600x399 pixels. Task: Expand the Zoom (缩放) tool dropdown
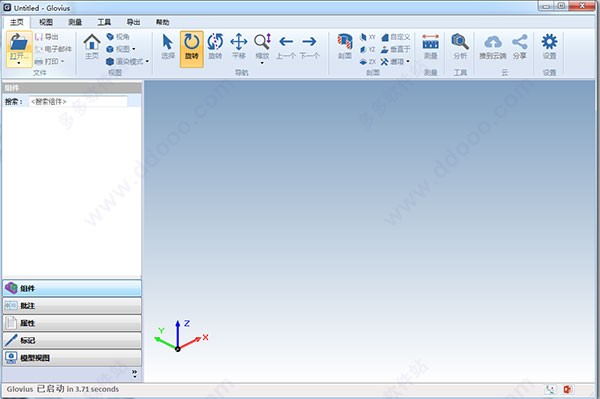262,64
